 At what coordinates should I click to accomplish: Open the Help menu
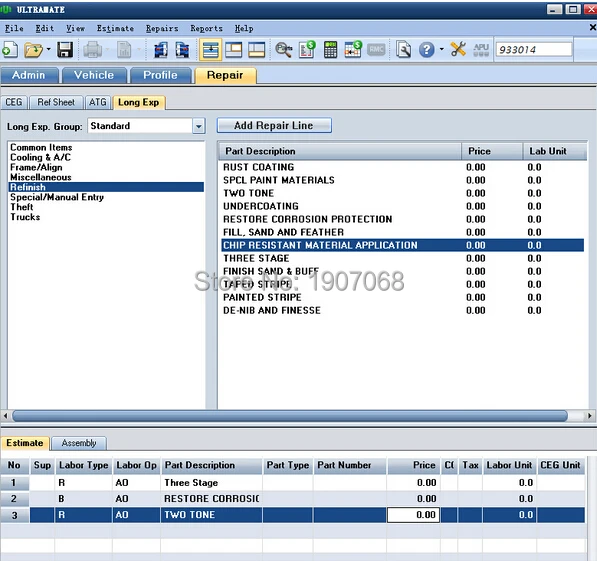click(x=244, y=29)
